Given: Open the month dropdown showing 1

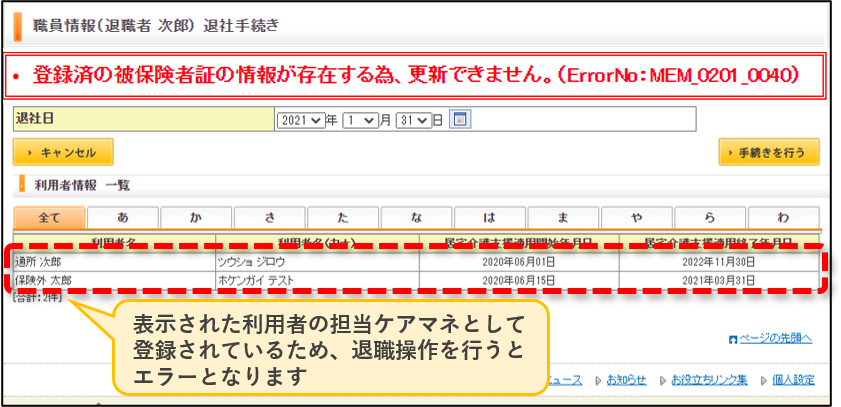Looking at the screenshot, I should coord(360,120).
